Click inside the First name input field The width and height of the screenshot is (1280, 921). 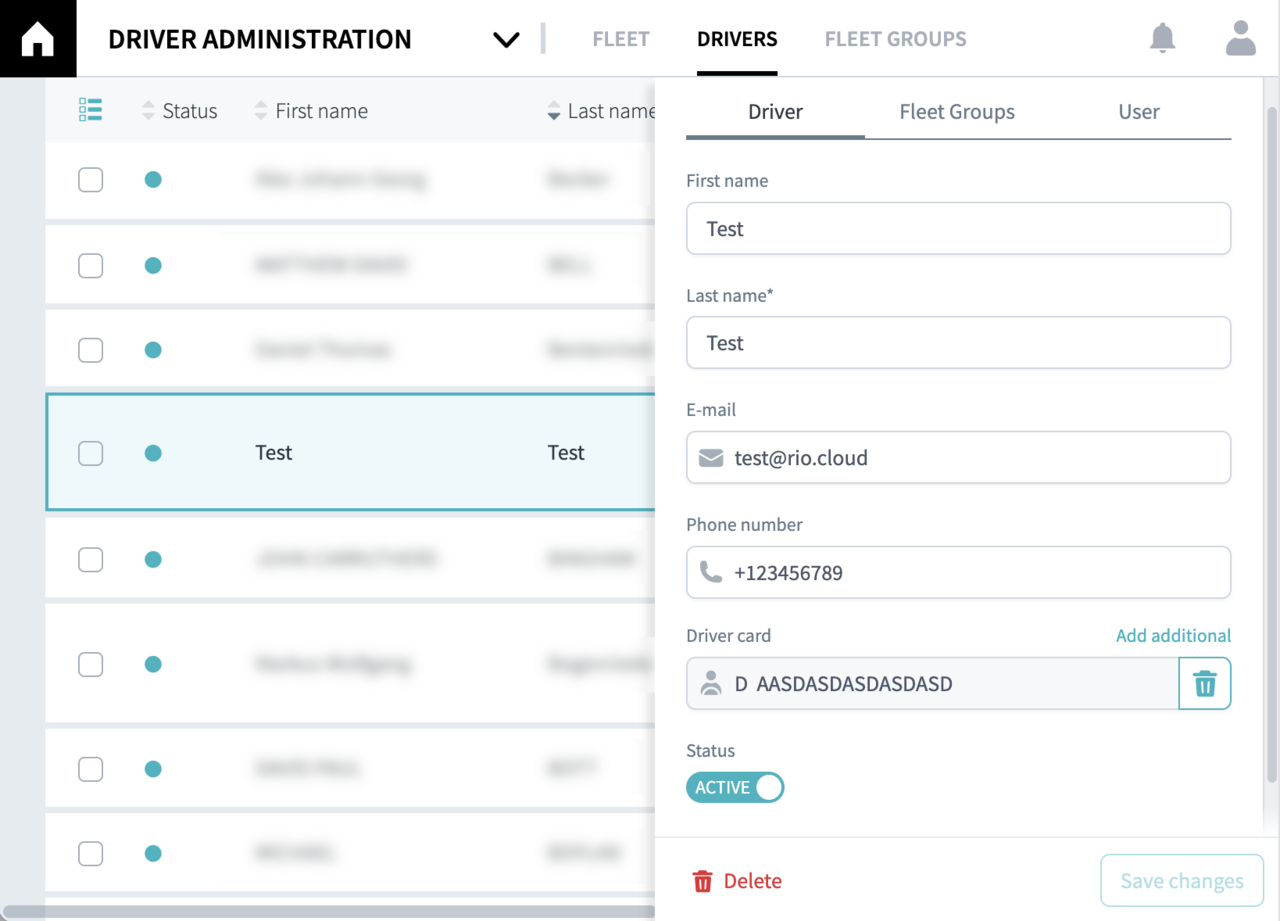pos(958,228)
